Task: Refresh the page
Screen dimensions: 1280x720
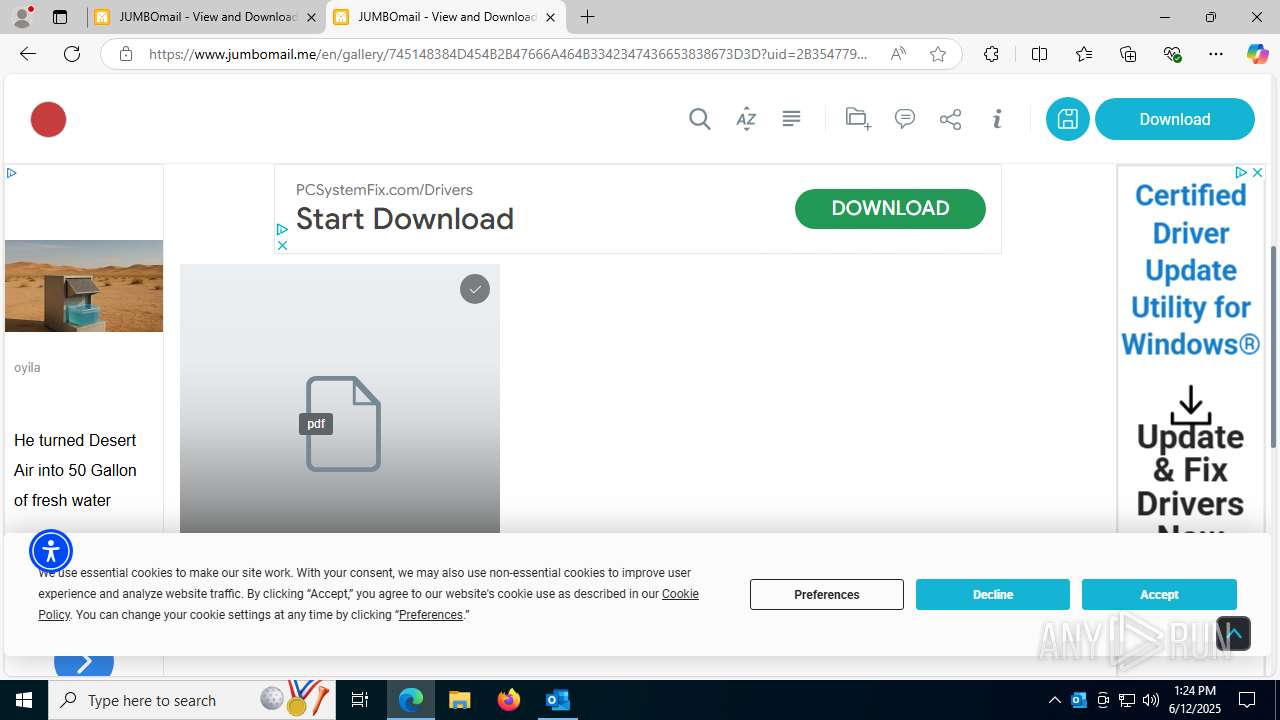Action: pyautogui.click(x=72, y=54)
